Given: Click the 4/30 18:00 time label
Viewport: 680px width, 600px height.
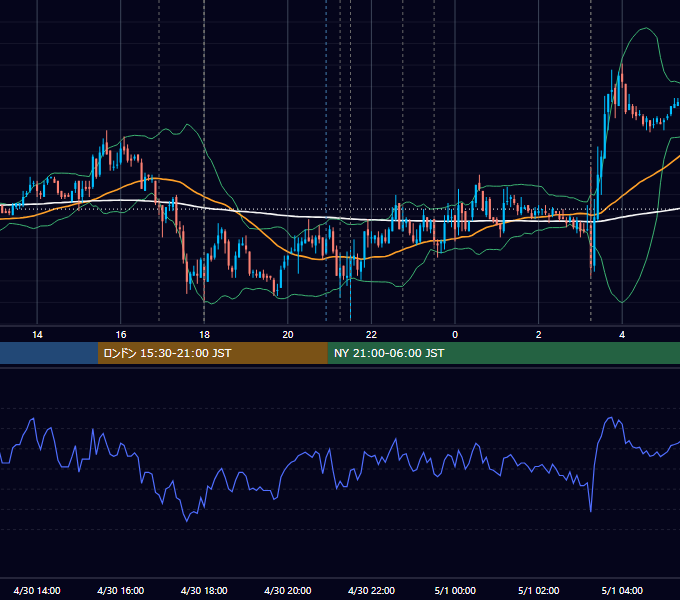Looking at the screenshot, I should [x=204, y=590].
